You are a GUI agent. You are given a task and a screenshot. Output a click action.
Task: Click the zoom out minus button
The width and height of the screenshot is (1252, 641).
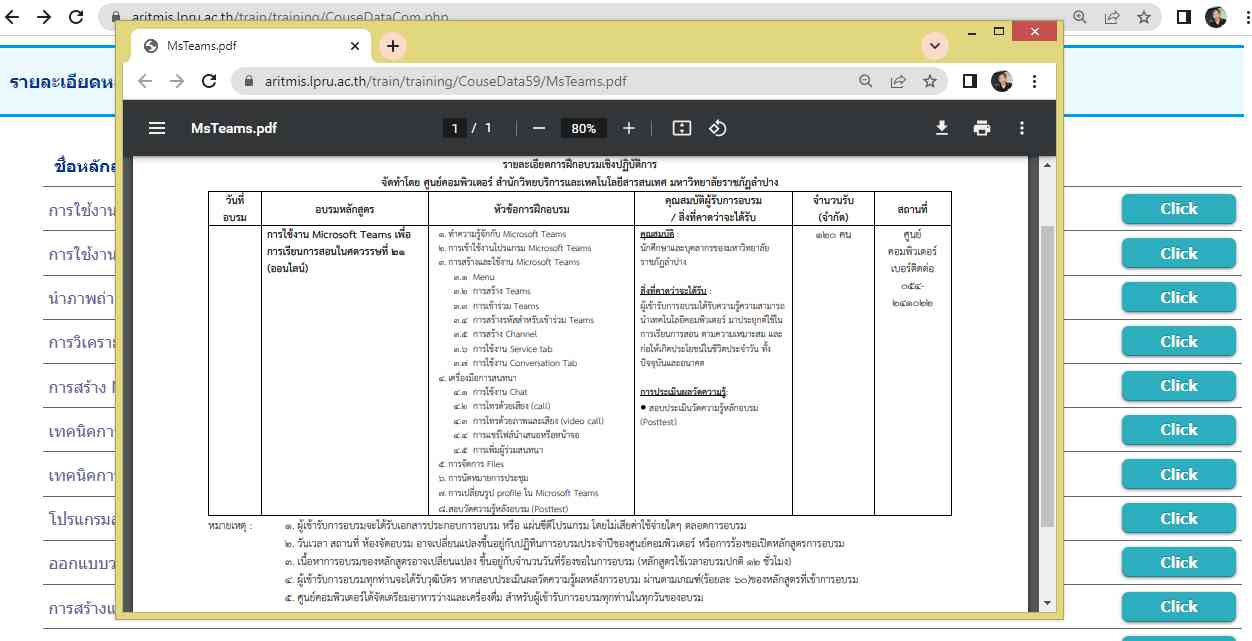pos(539,128)
